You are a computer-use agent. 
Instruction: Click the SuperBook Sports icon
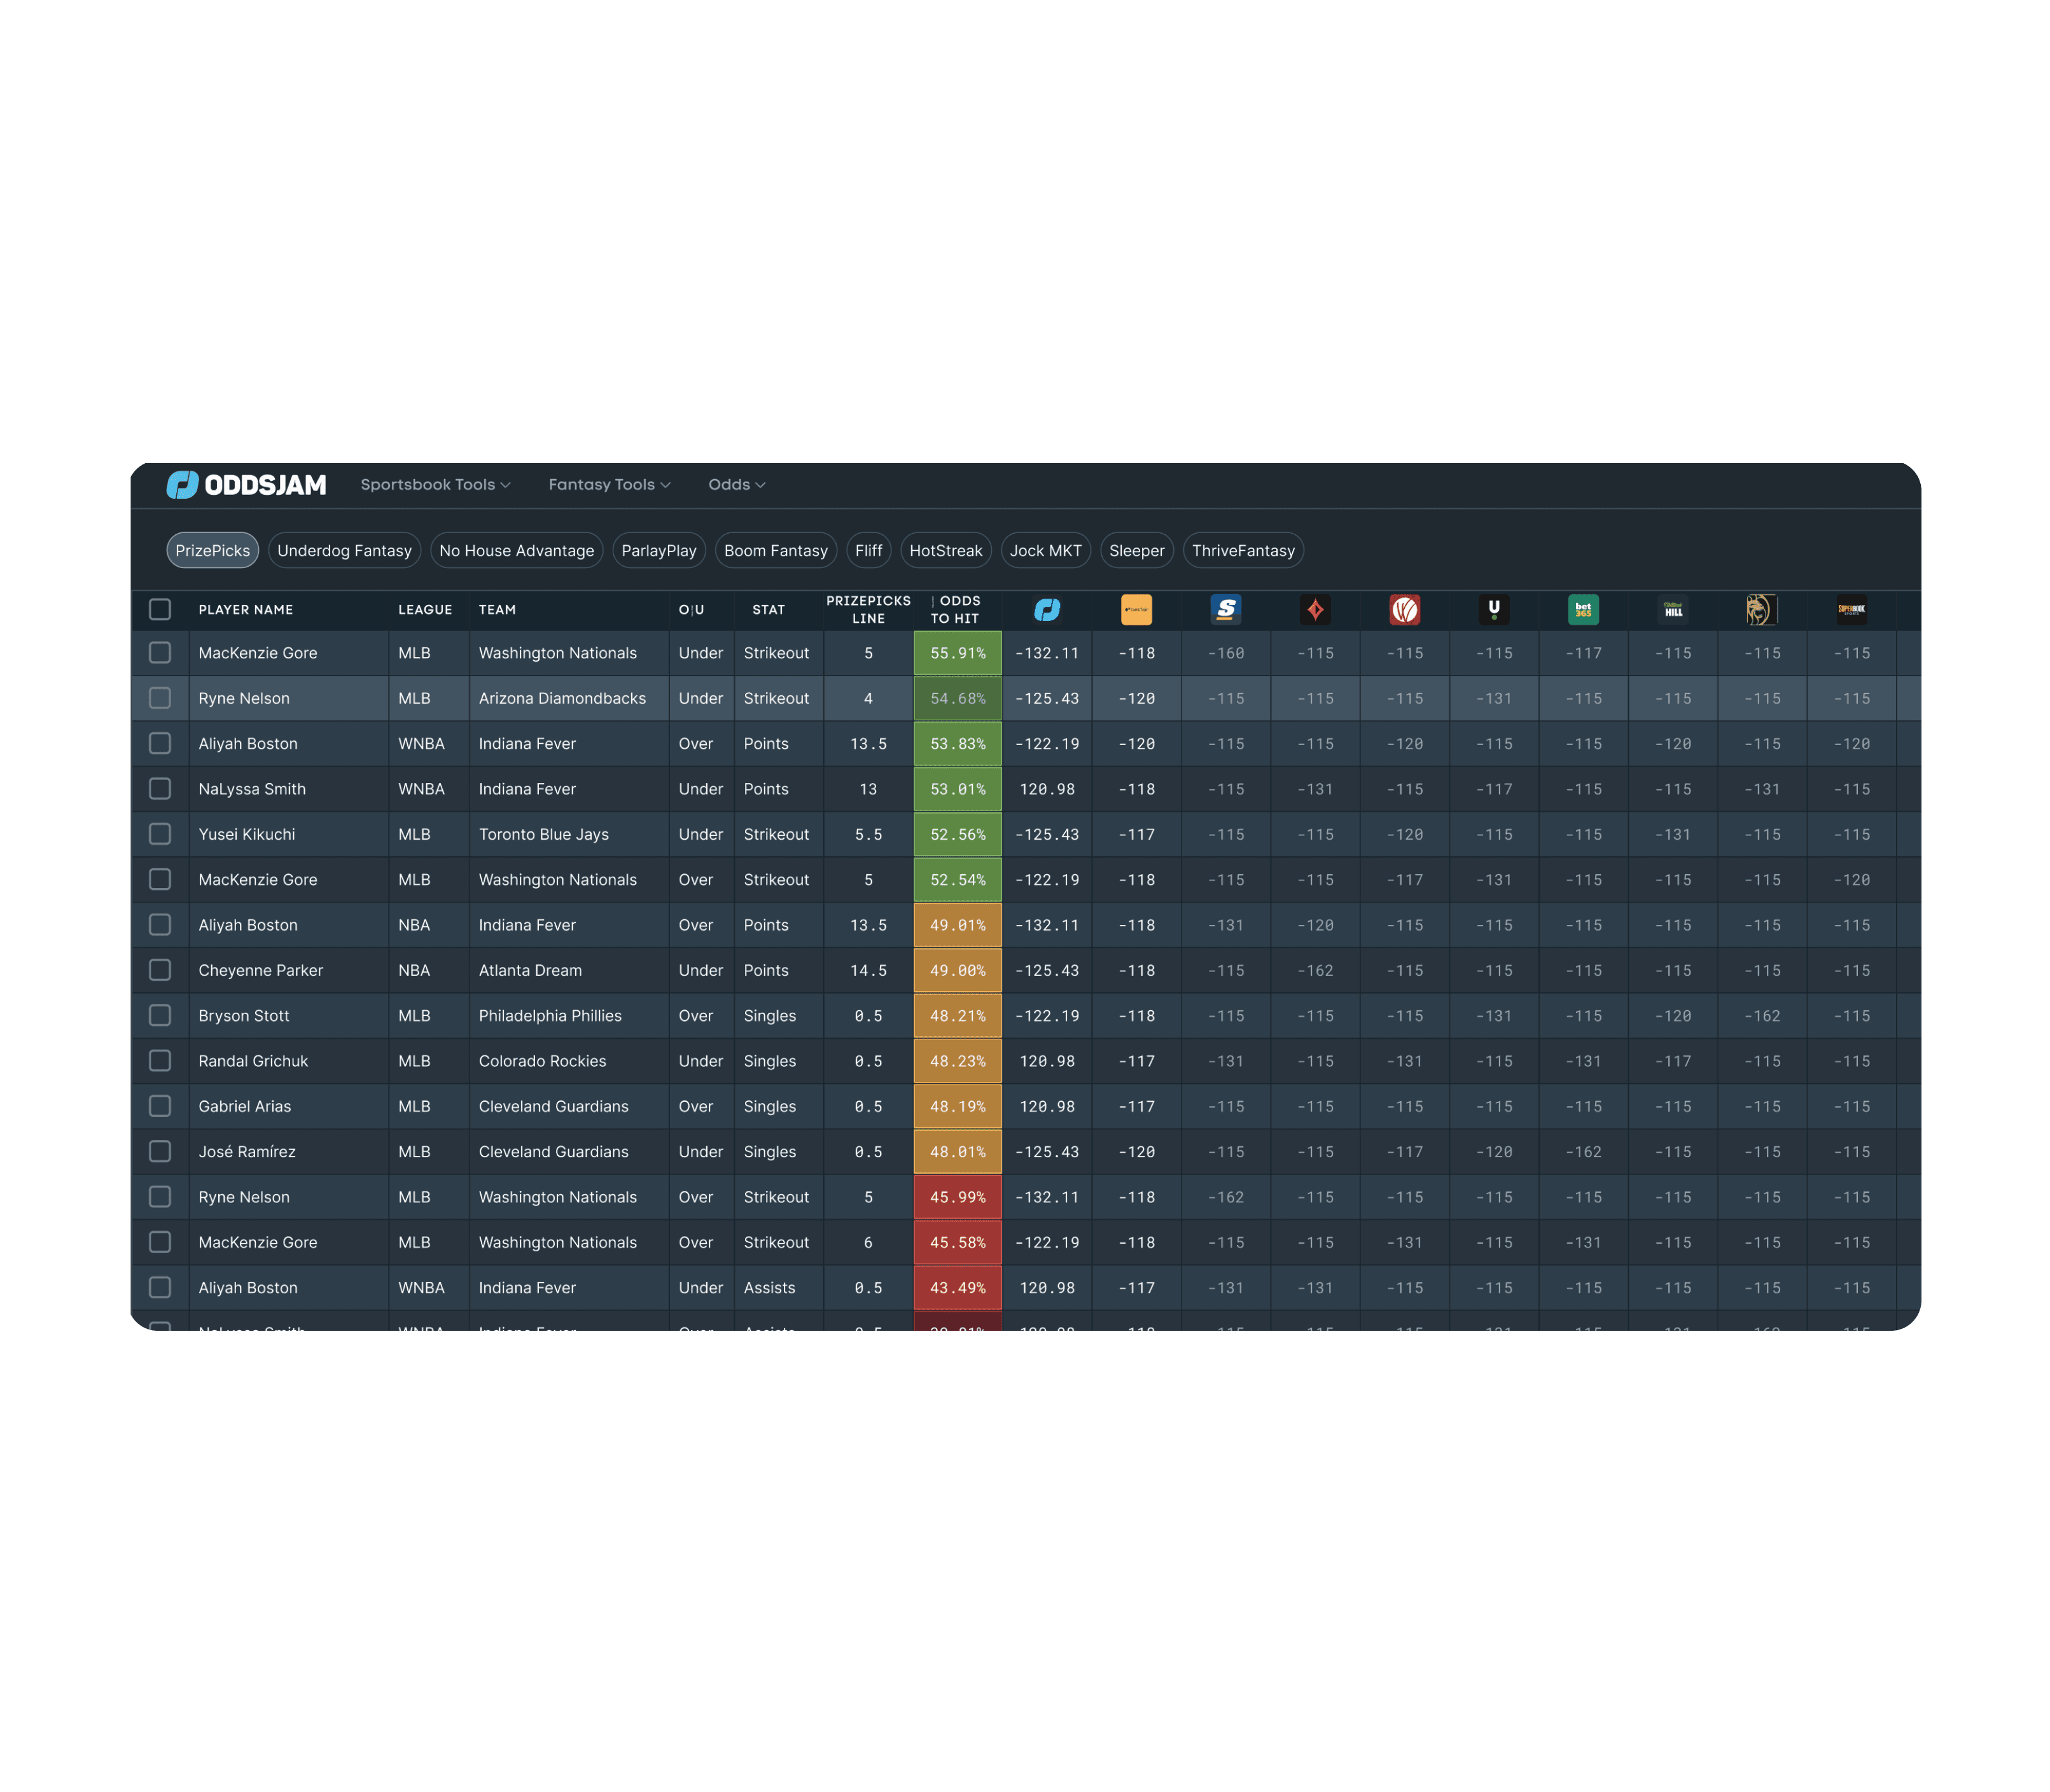pyautogui.click(x=1852, y=610)
